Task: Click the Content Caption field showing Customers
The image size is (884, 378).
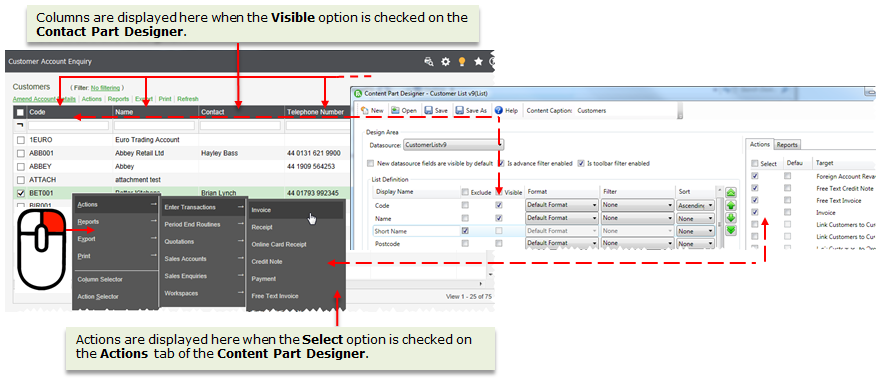Action: click(x=627, y=111)
